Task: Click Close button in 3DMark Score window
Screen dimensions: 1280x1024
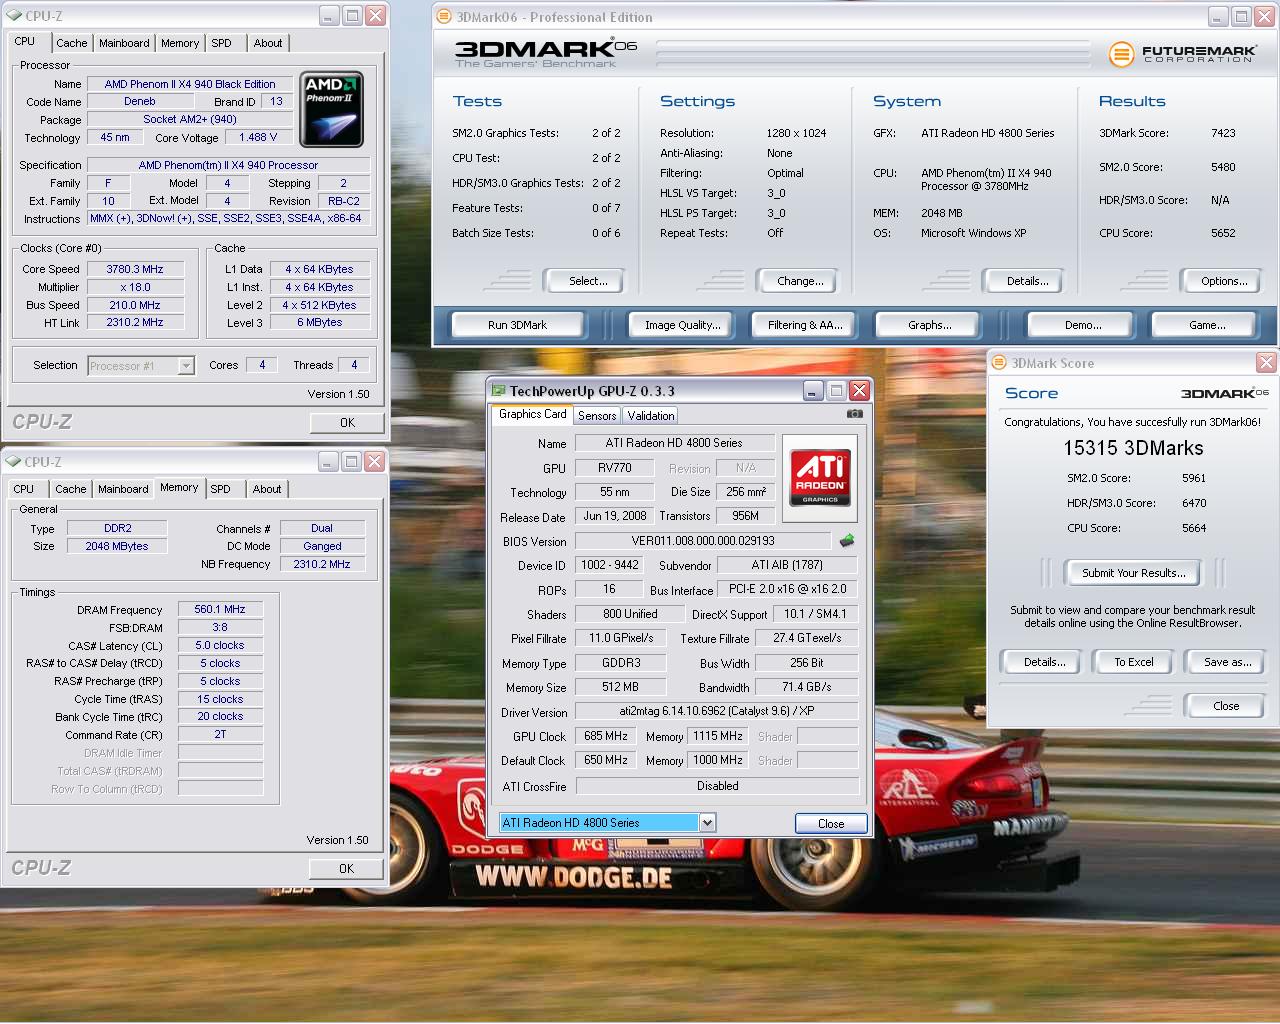Action: coord(1226,706)
